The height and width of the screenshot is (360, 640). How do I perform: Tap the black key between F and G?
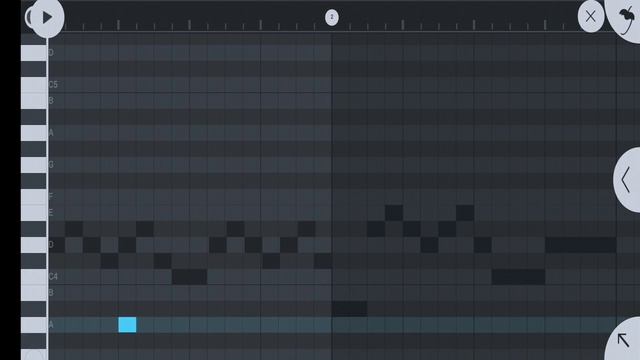pos(33,181)
